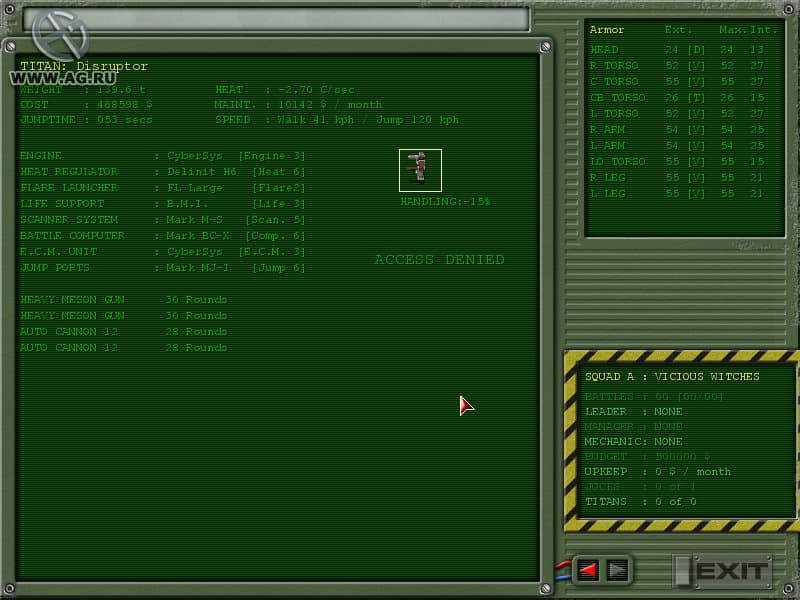Click the SPEED Walk/Jump kph stat
Viewport: 800px width, 600px height.
point(337,120)
